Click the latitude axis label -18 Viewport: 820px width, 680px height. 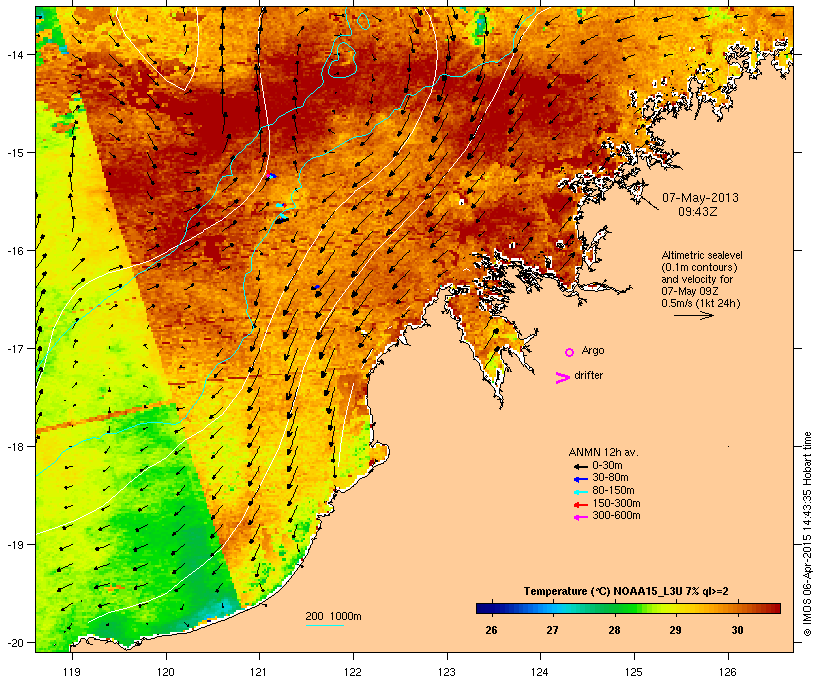[14, 447]
